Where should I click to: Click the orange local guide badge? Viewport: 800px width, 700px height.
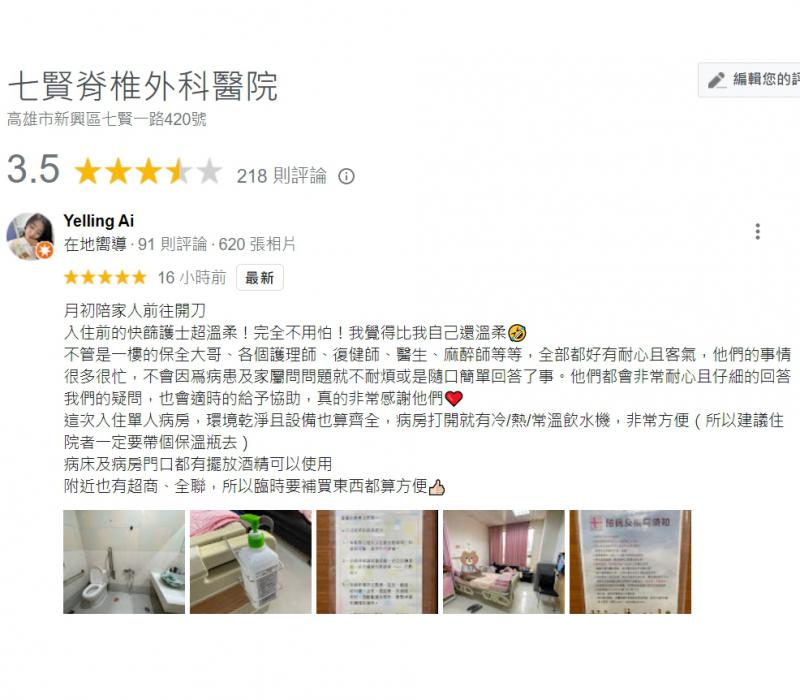[45, 251]
